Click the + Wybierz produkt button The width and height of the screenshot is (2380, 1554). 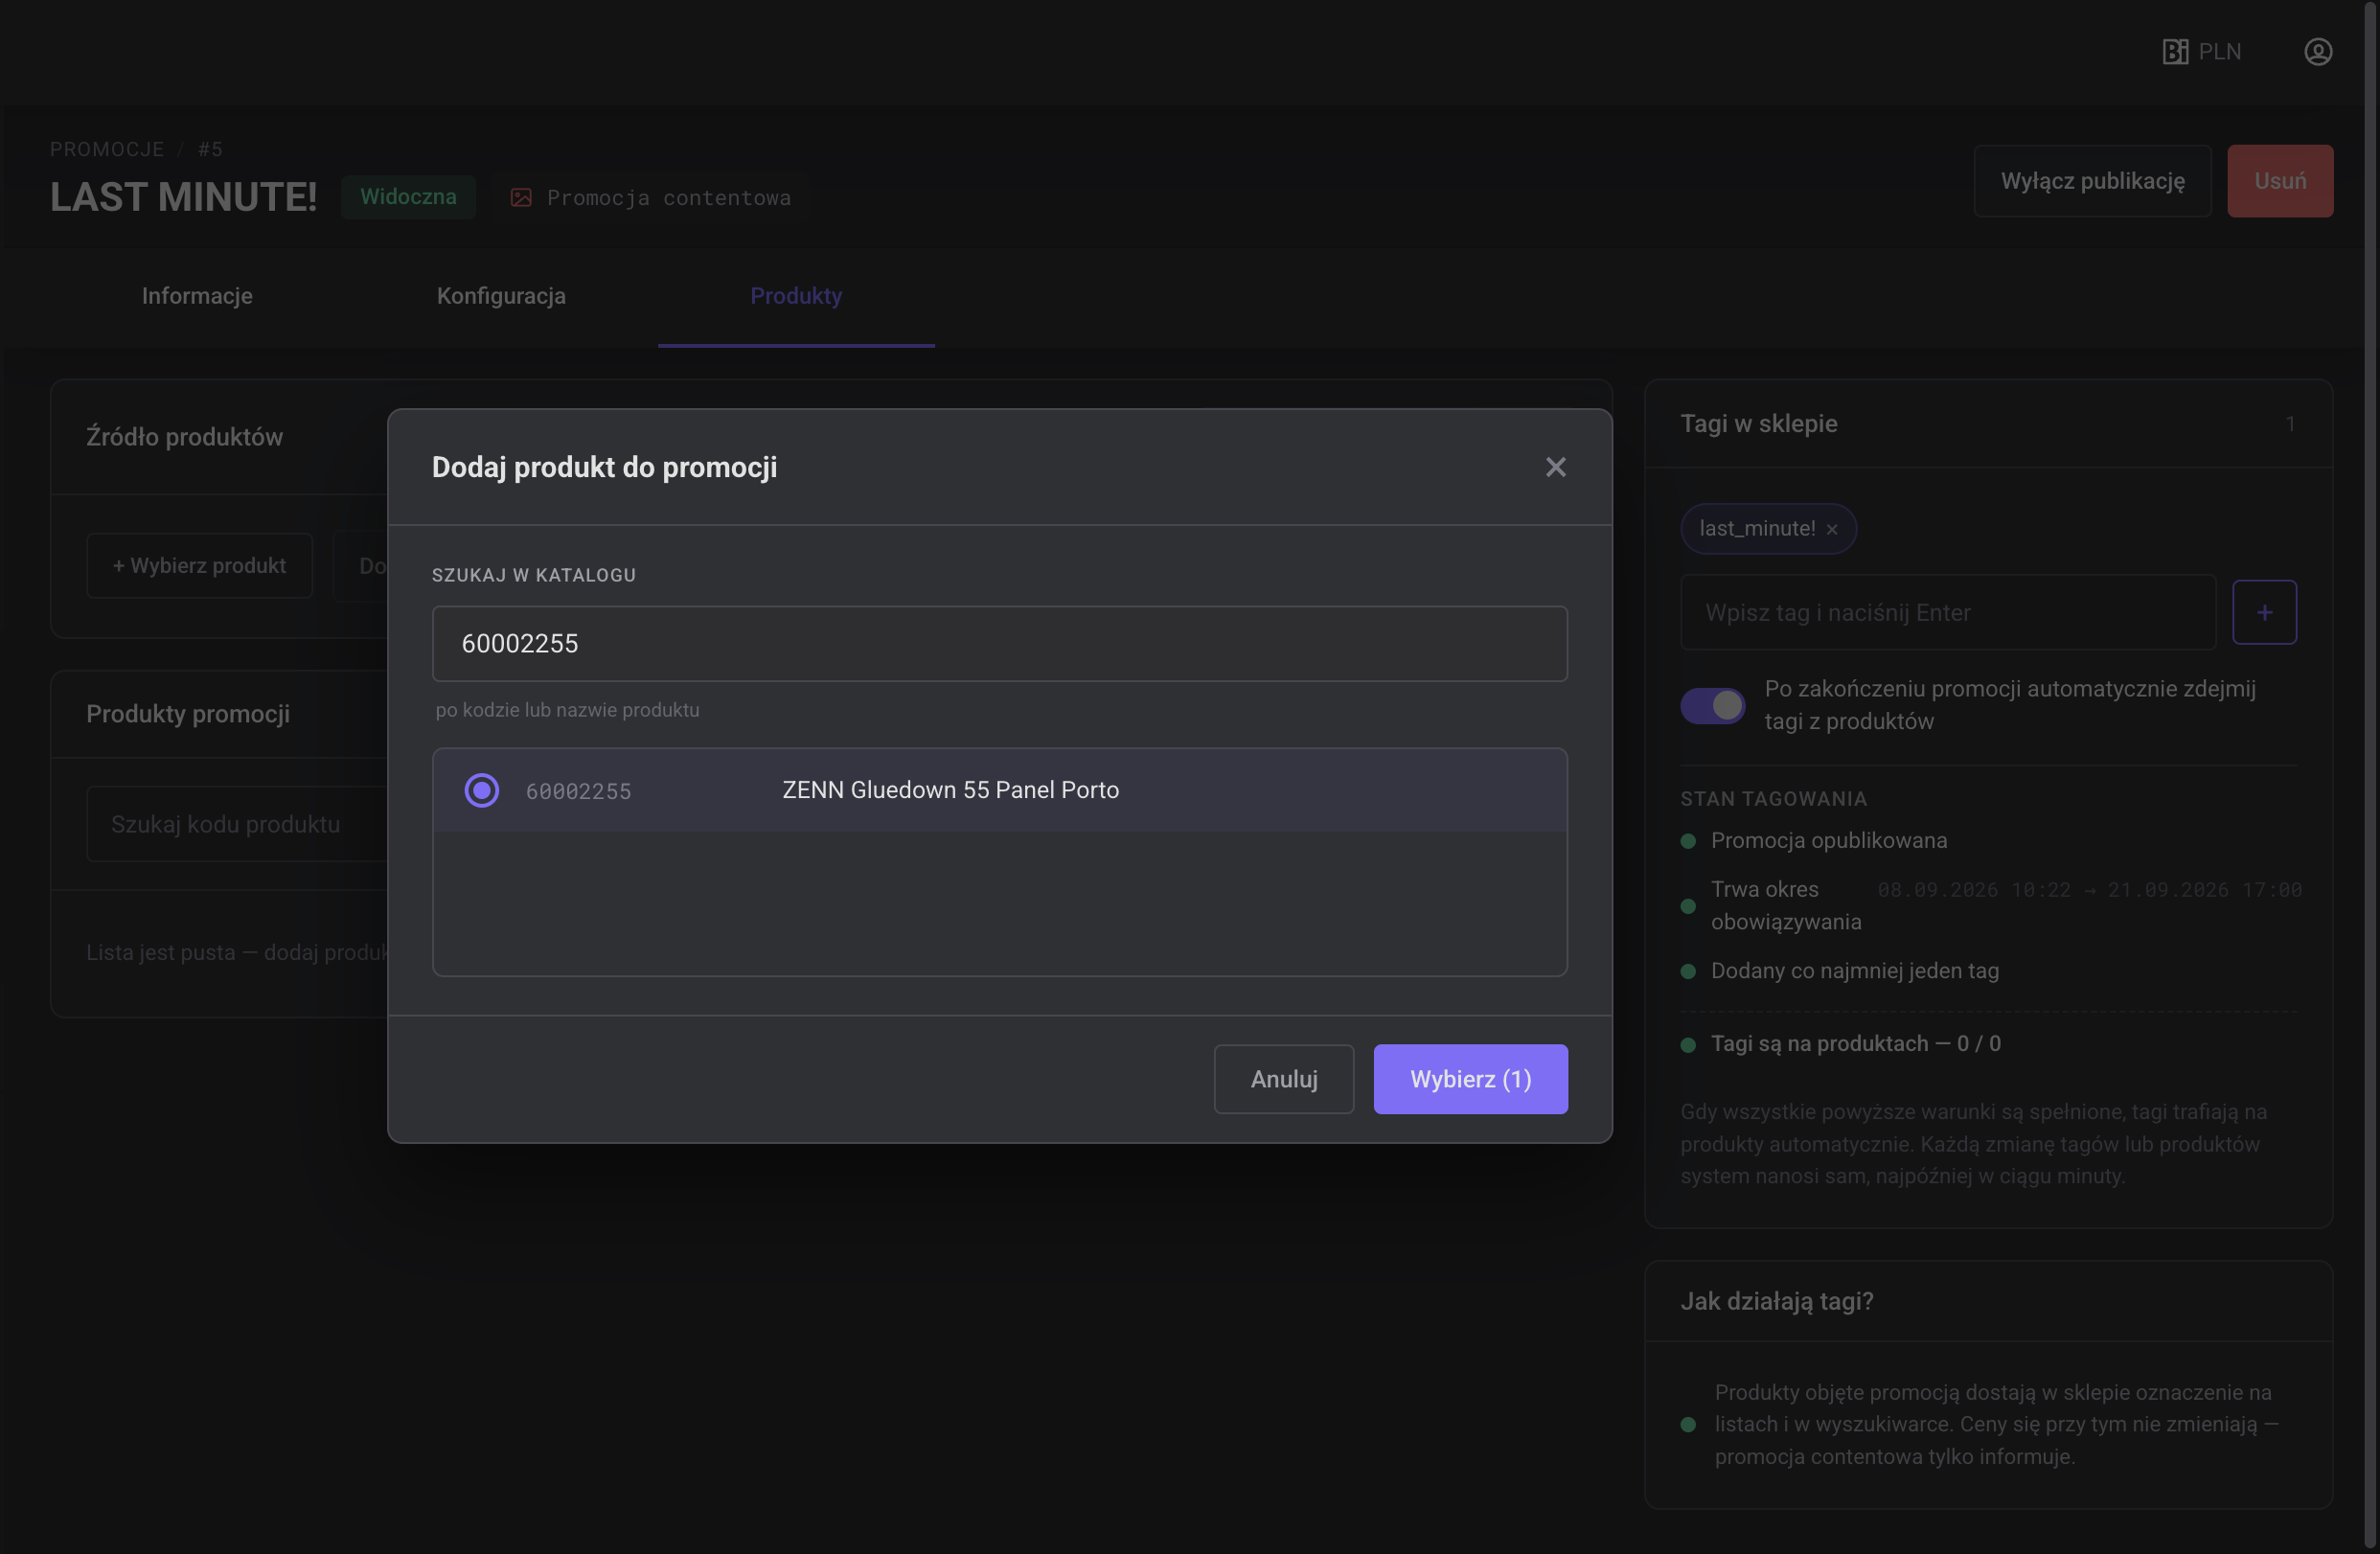(199, 566)
